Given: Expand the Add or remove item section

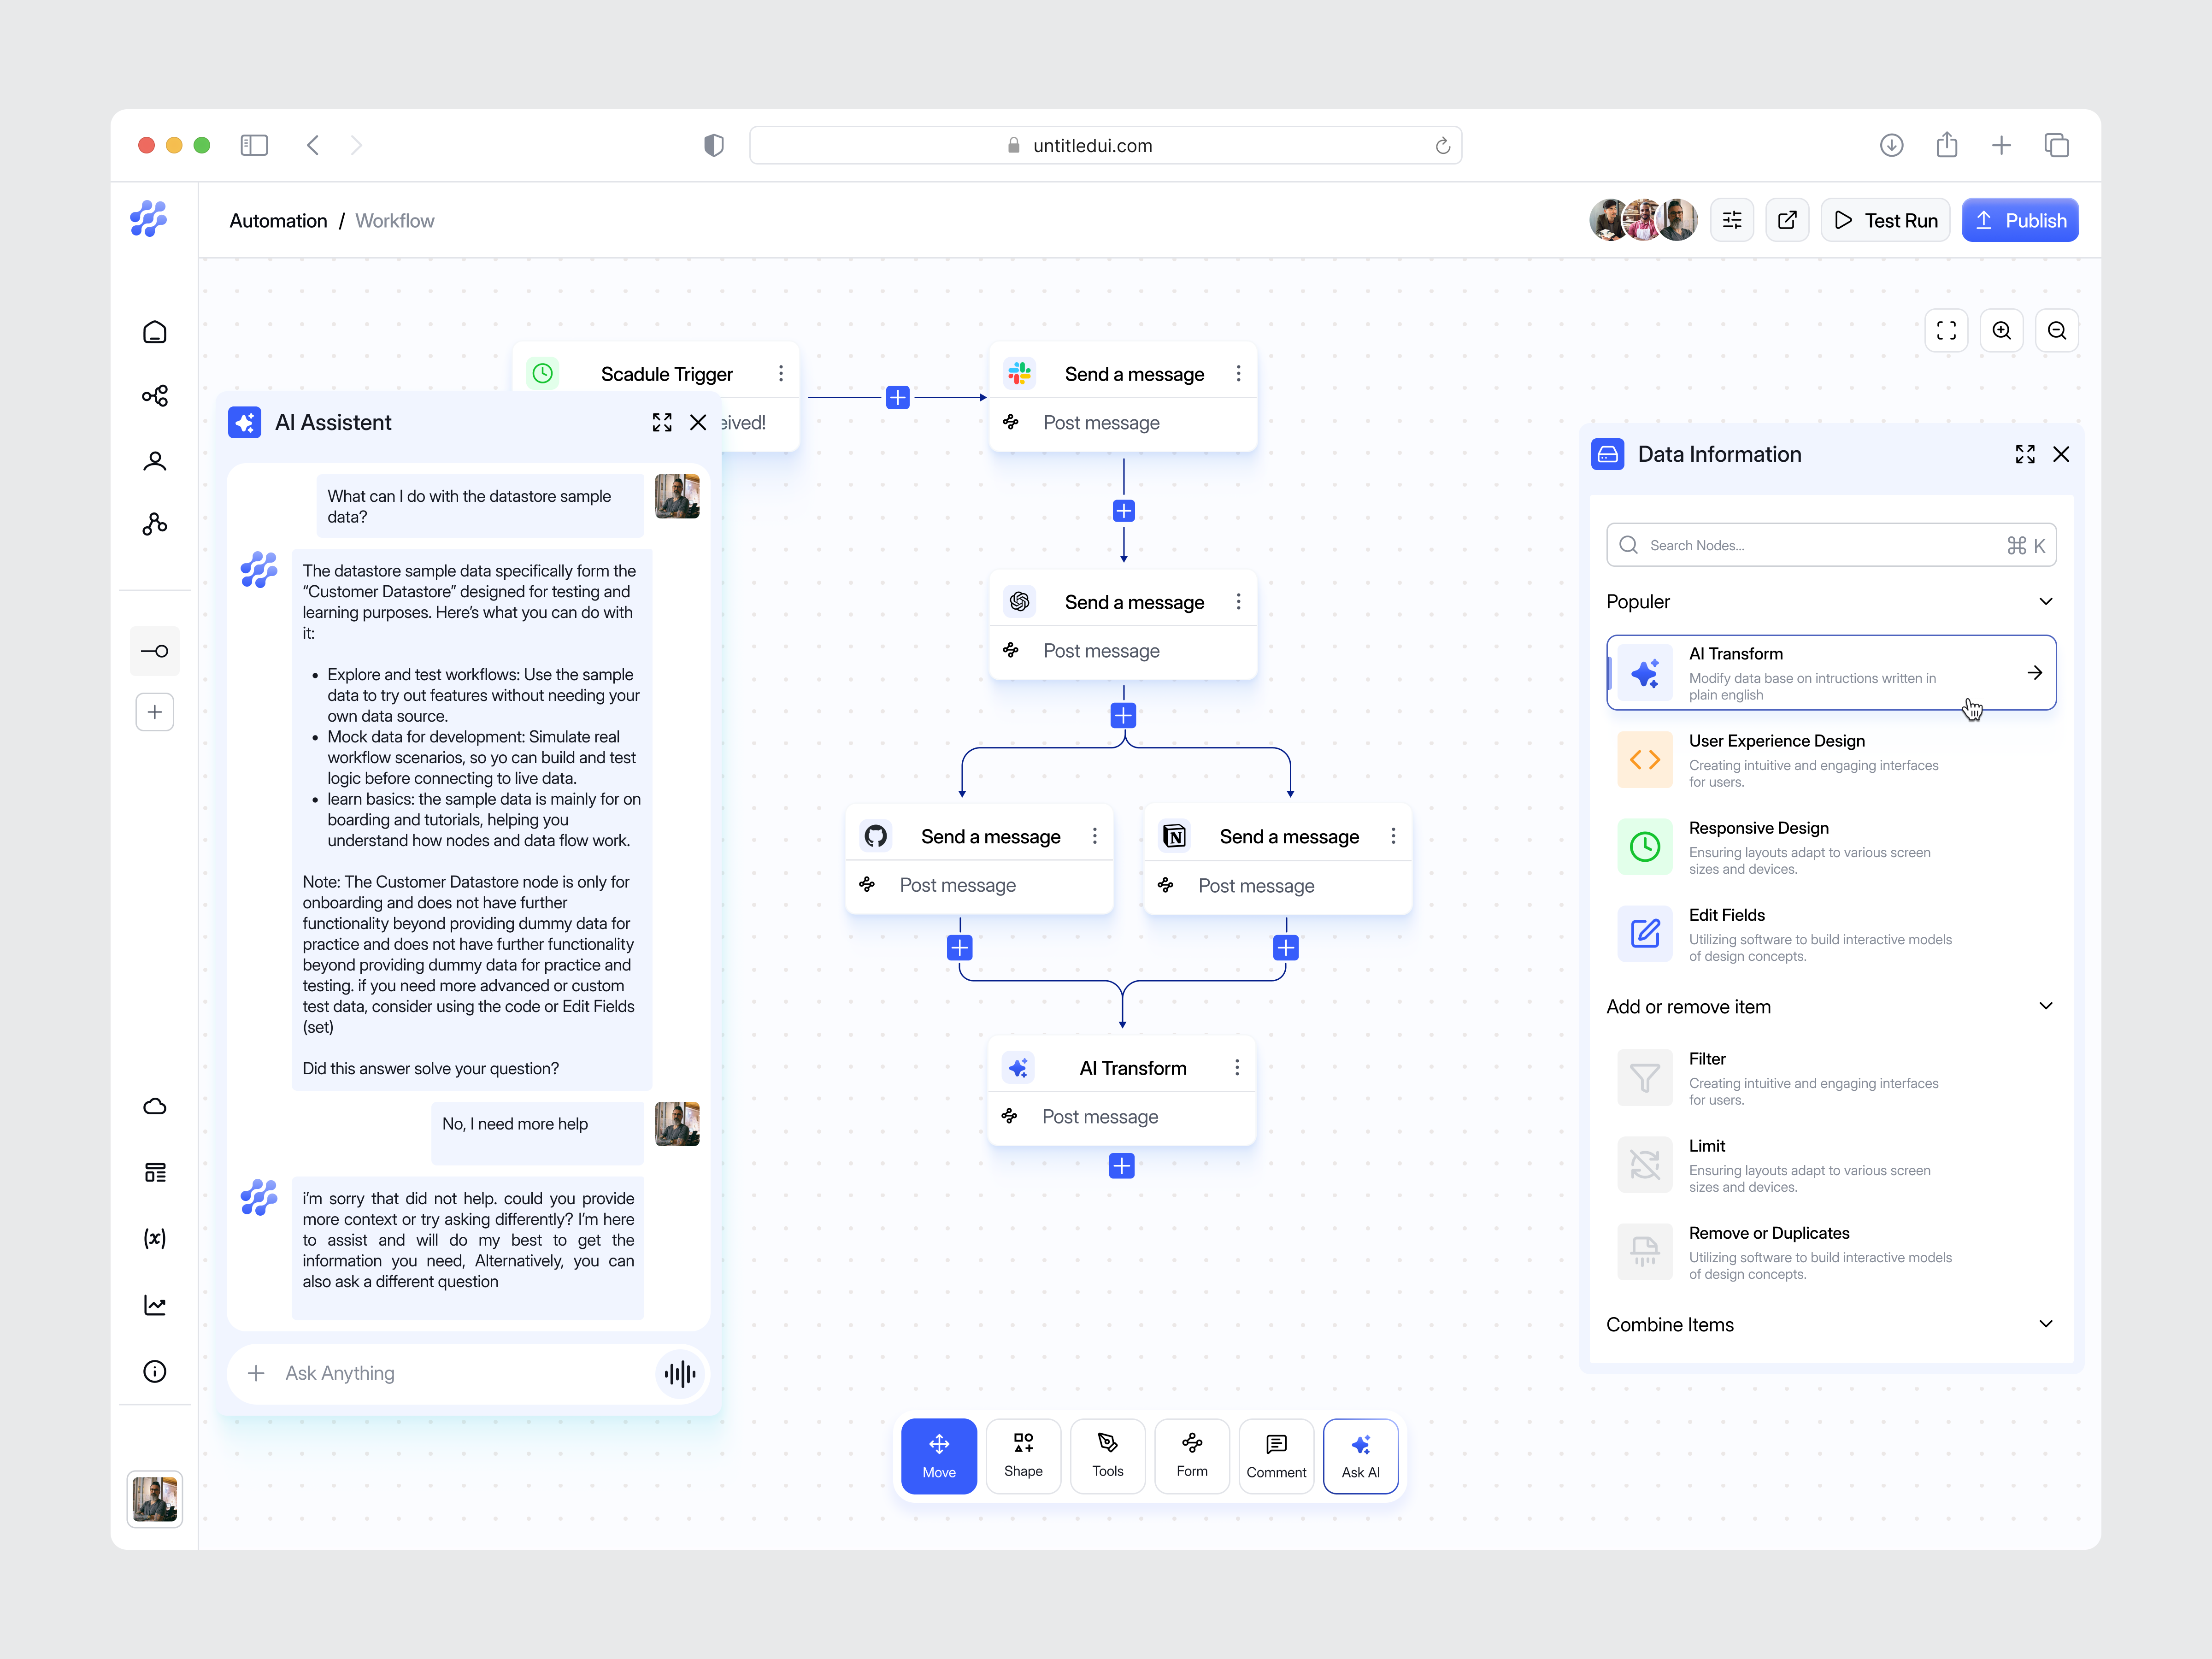Looking at the screenshot, I should pyautogui.click(x=2046, y=1006).
